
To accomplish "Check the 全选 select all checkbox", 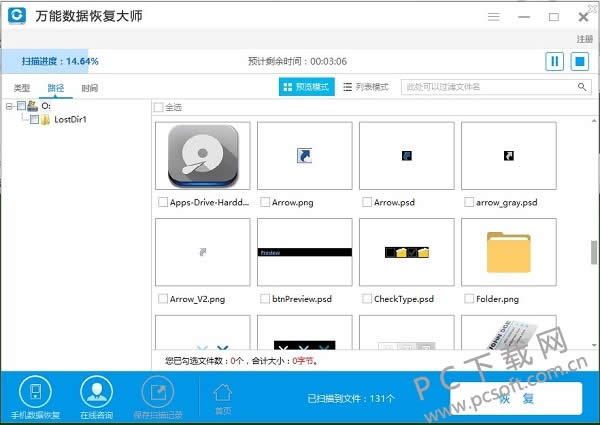I will click(x=158, y=107).
